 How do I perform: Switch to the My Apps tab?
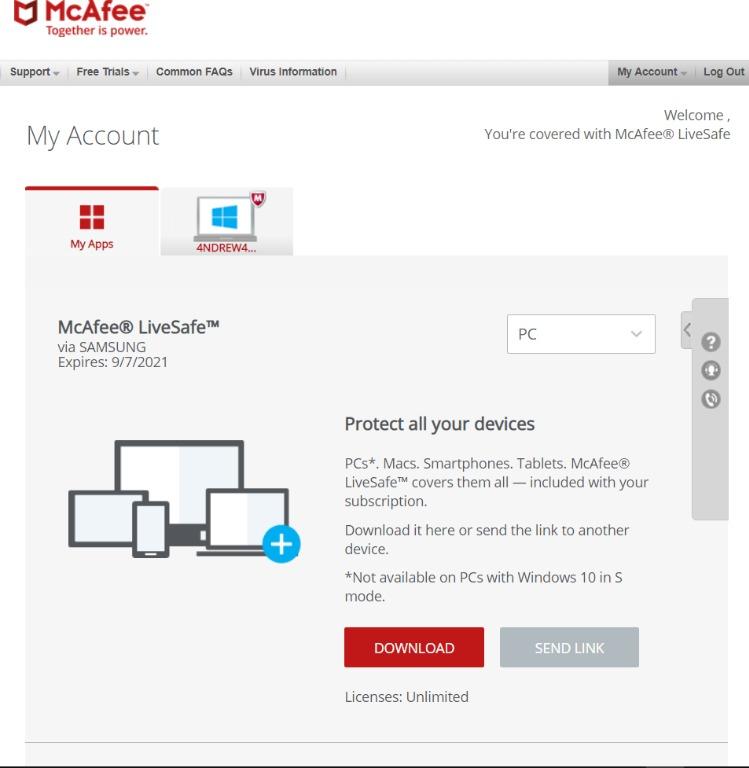92,222
